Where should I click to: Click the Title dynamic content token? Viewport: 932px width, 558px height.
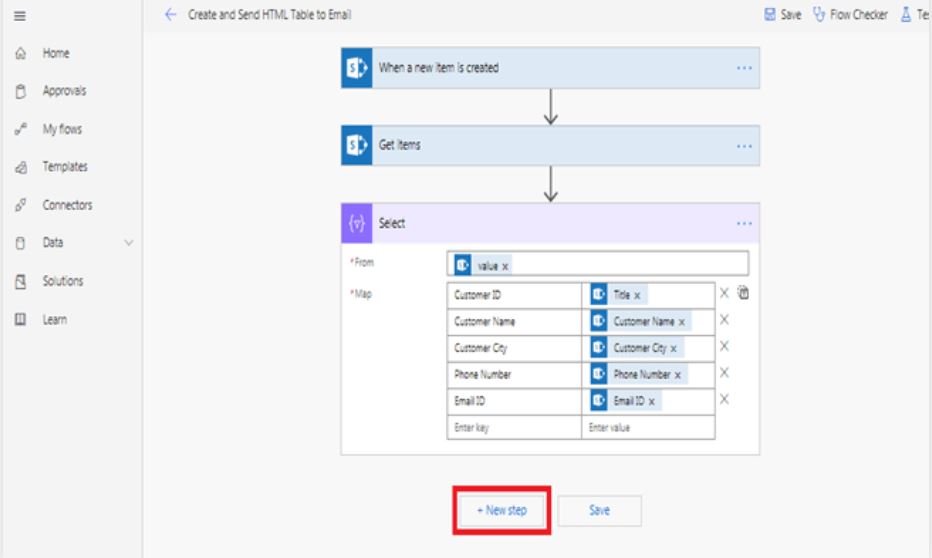click(617, 295)
